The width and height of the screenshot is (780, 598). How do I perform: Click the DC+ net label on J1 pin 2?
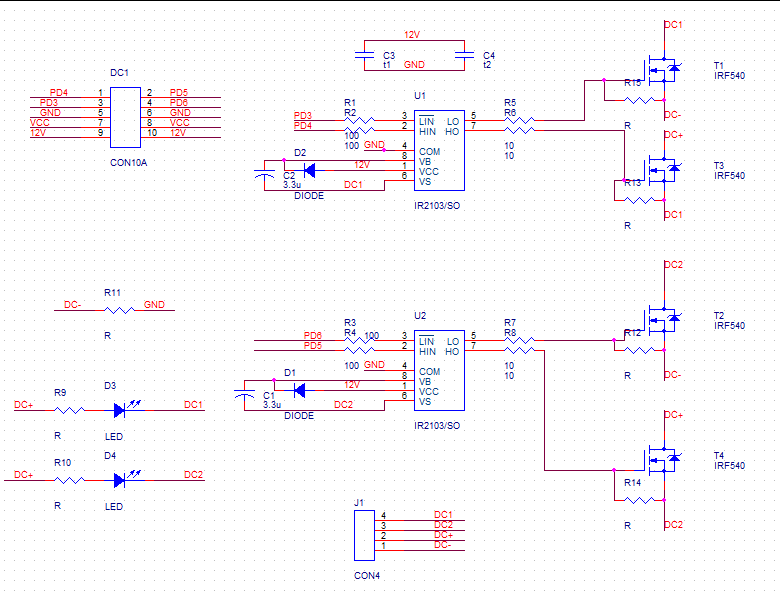point(443,535)
